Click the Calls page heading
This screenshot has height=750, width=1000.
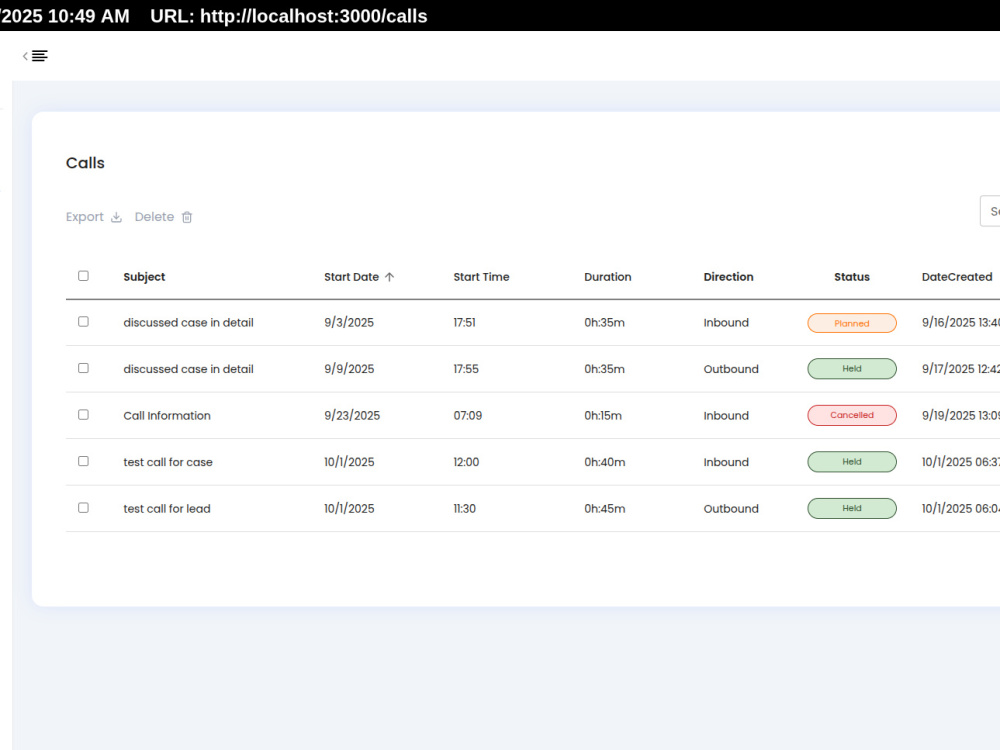[85, 163]
